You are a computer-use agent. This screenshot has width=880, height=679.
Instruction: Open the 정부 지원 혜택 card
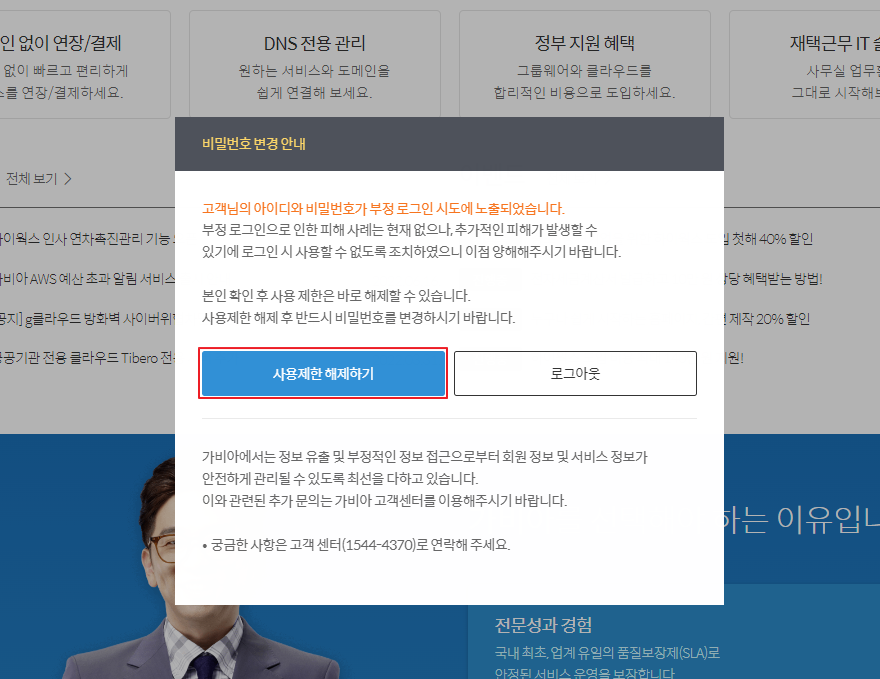[x=585, y=65]
